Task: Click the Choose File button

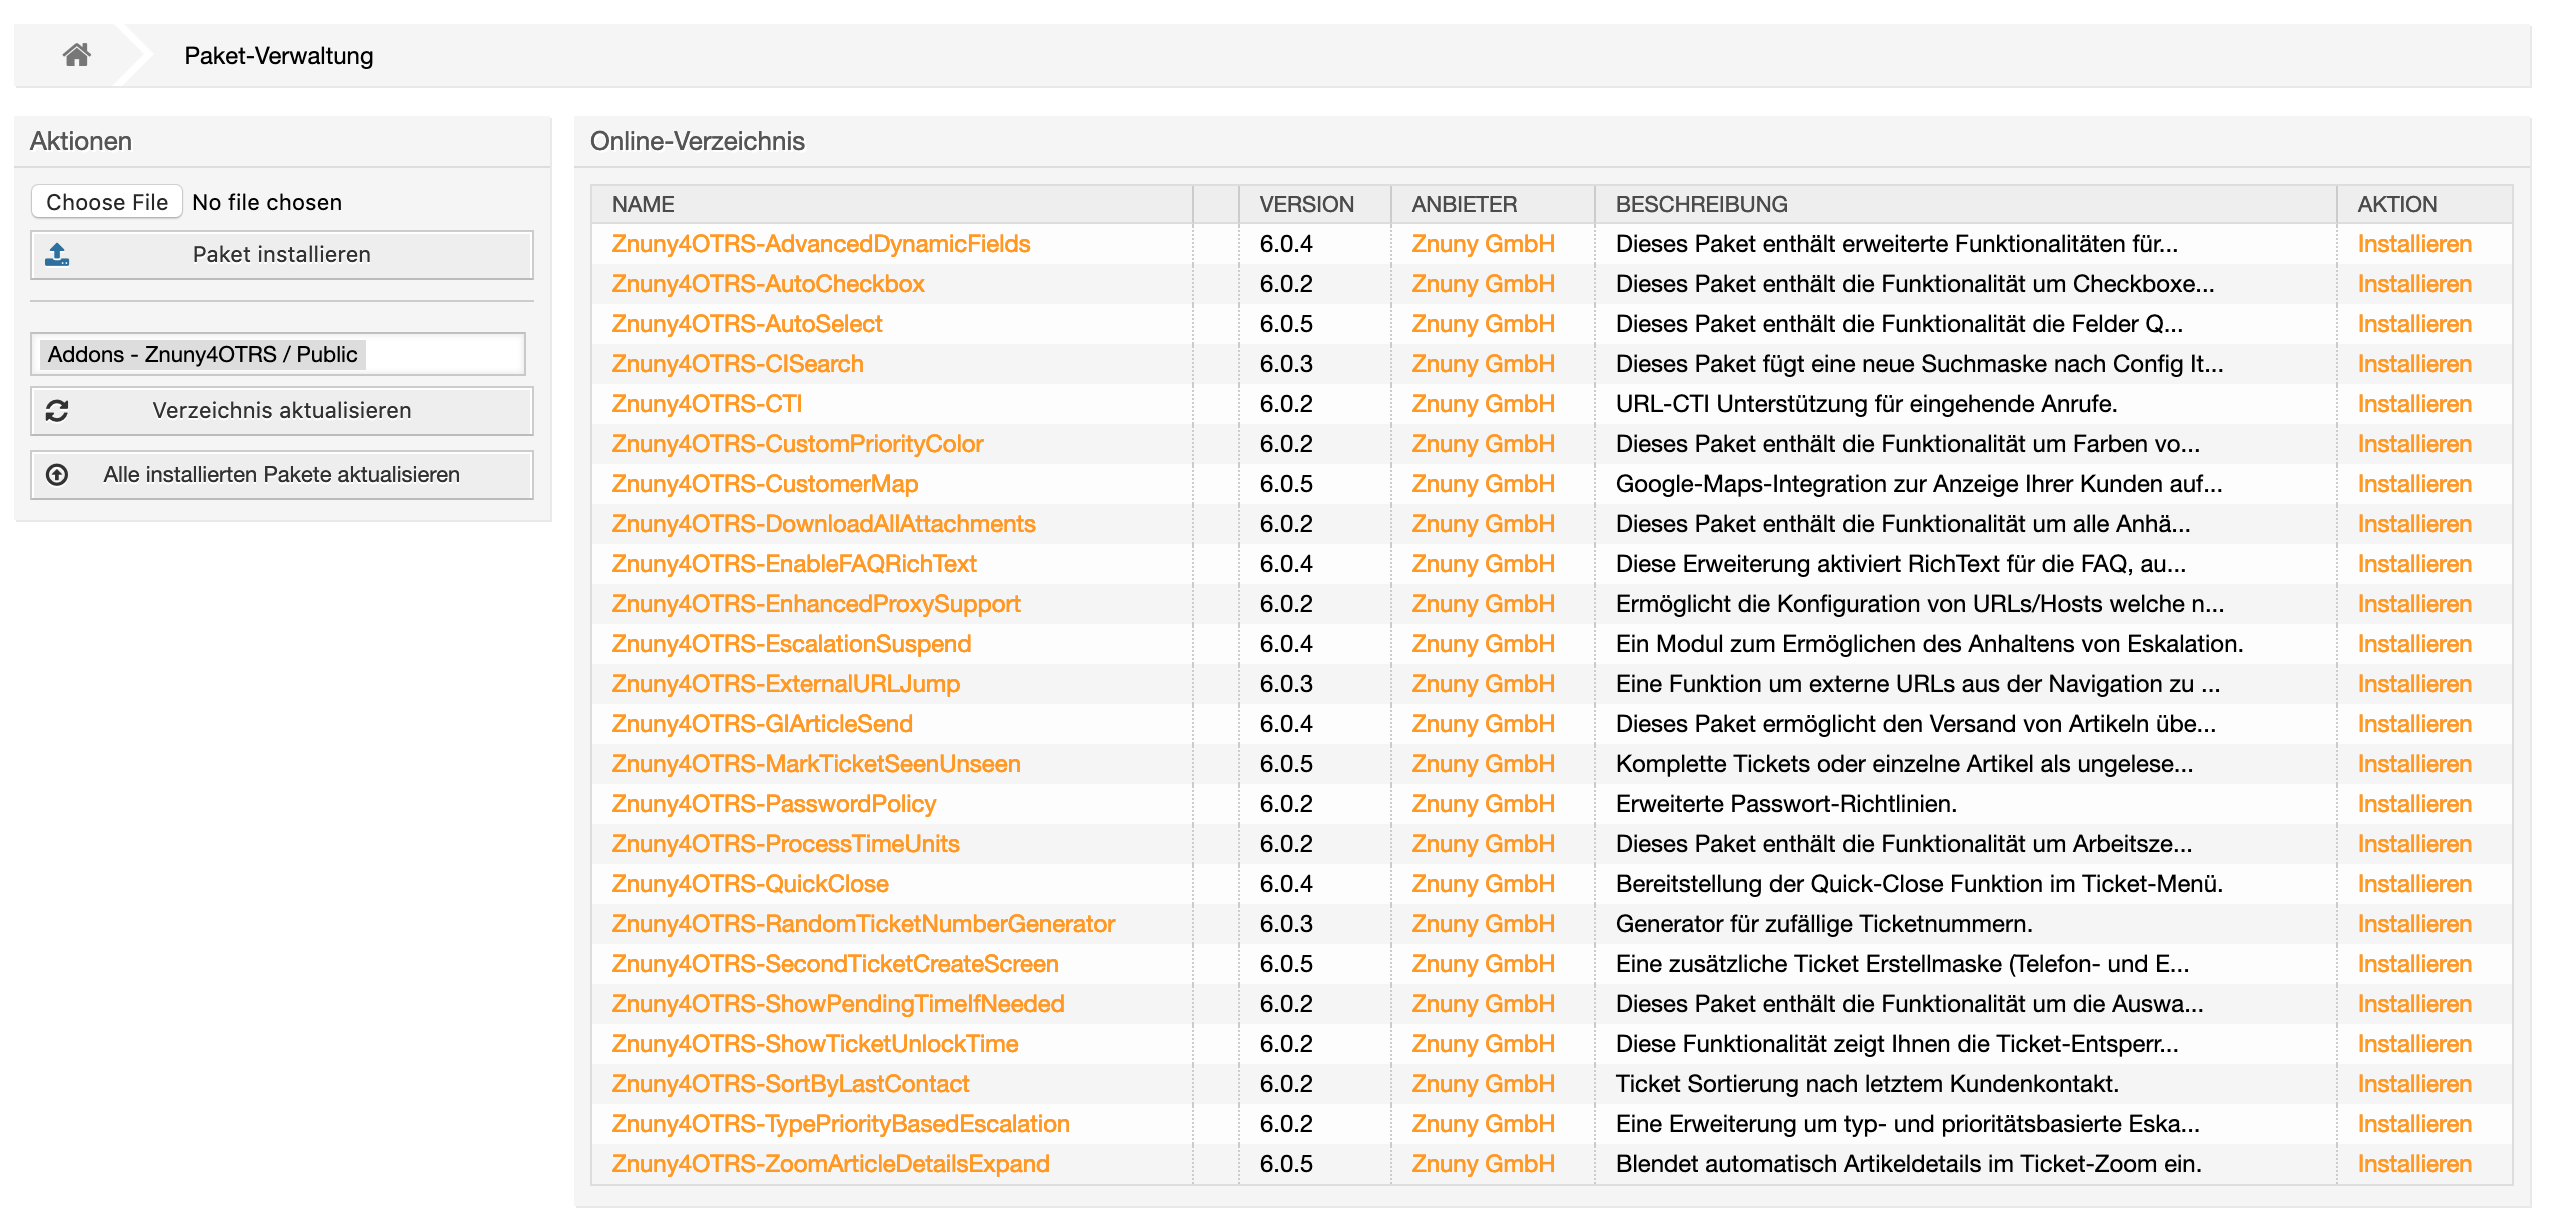Action: point(107,202)
